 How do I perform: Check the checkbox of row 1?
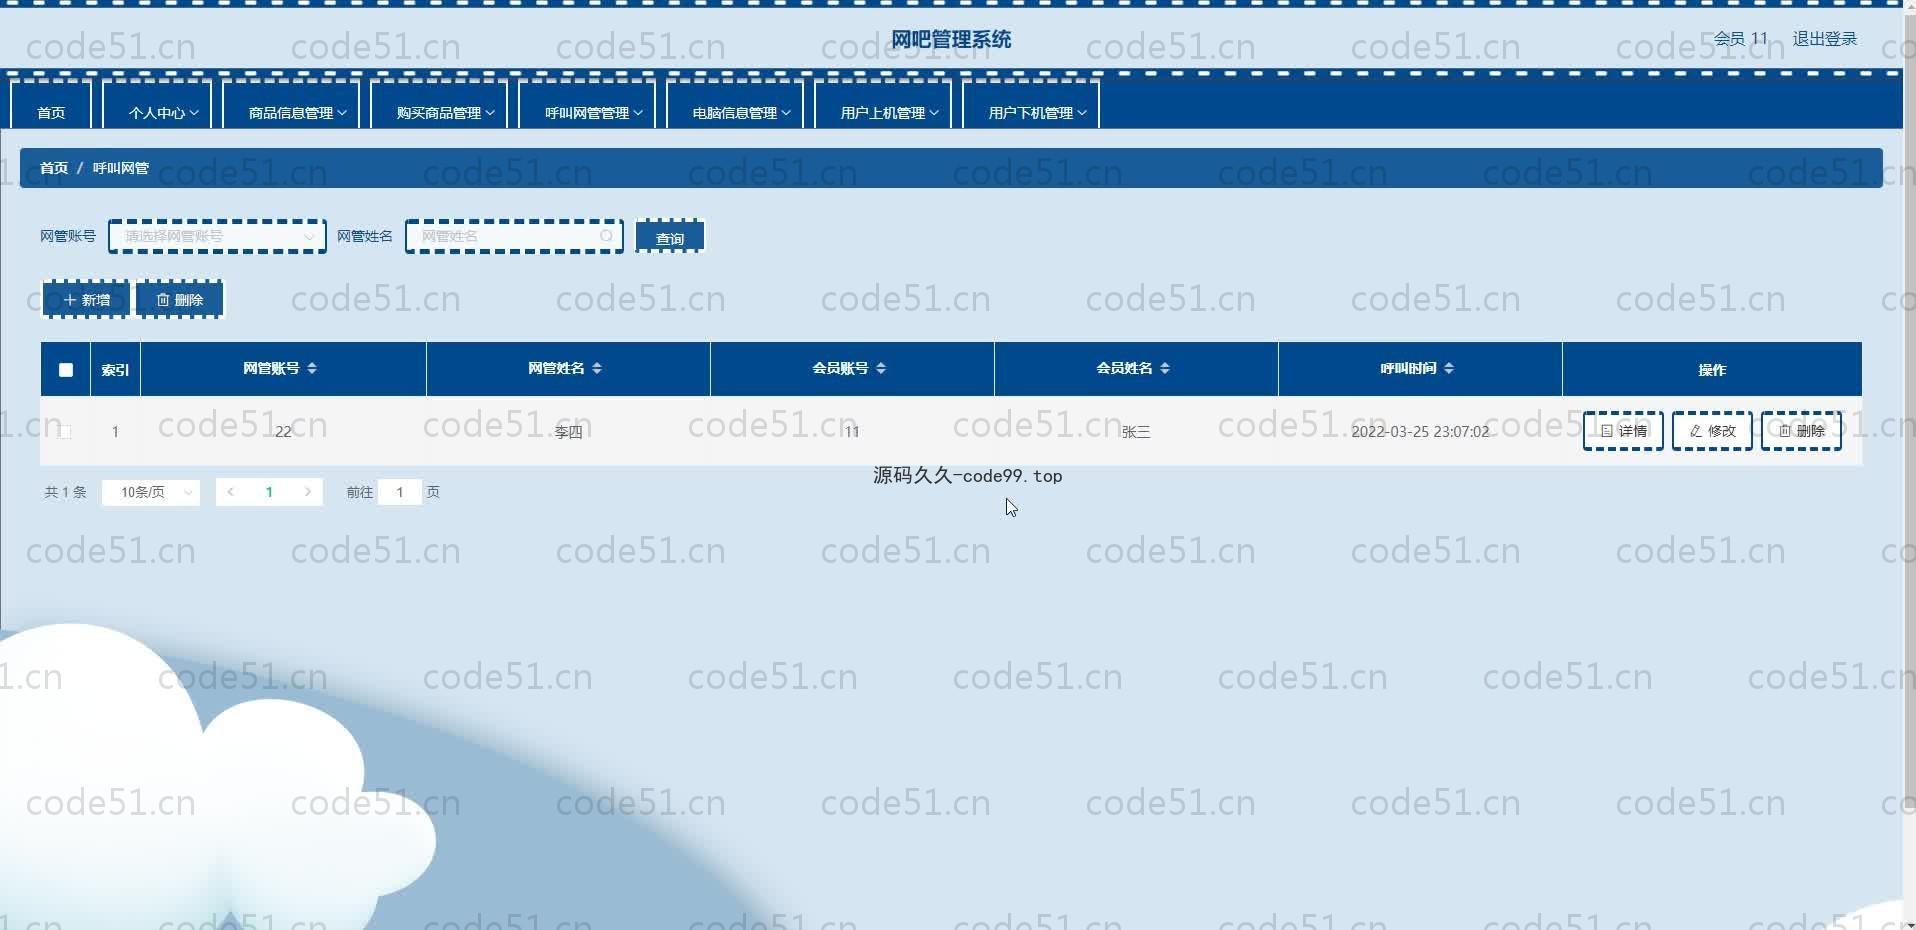[x=65, y=431]
